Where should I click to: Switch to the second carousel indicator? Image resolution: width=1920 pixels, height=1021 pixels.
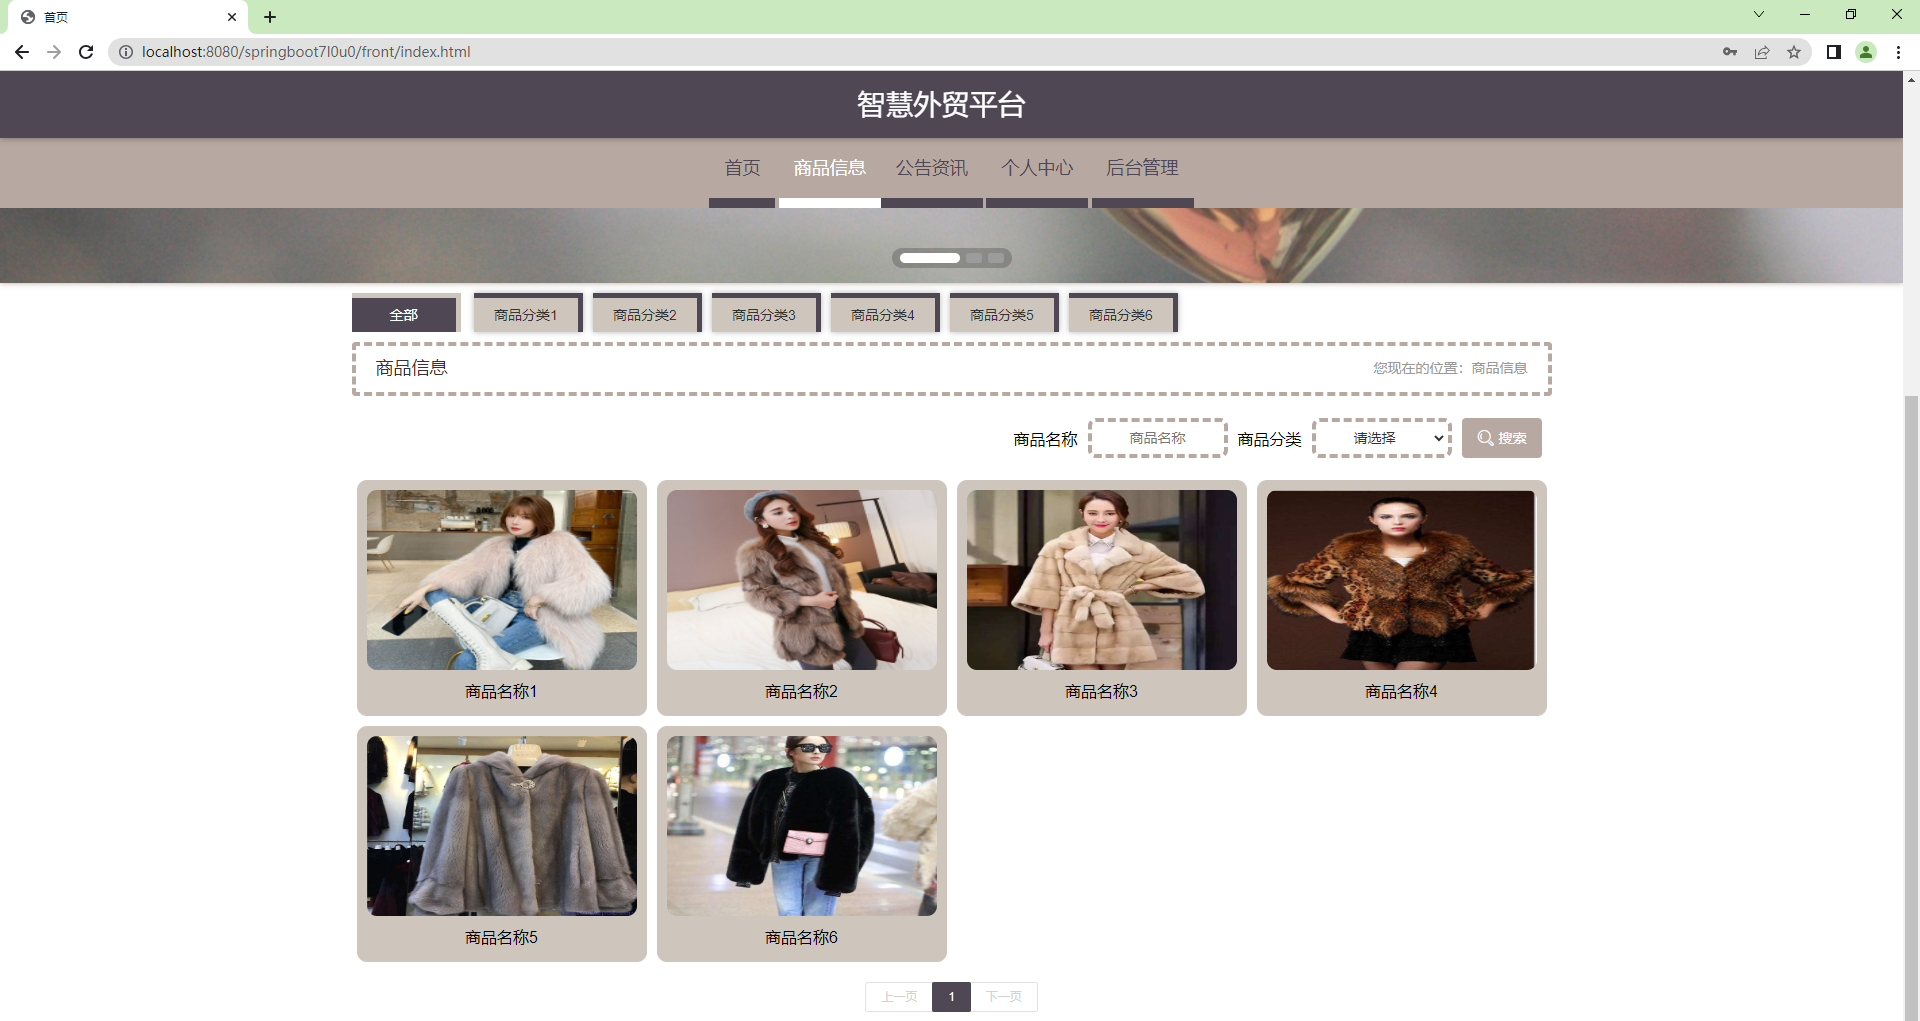click(974, 258)
